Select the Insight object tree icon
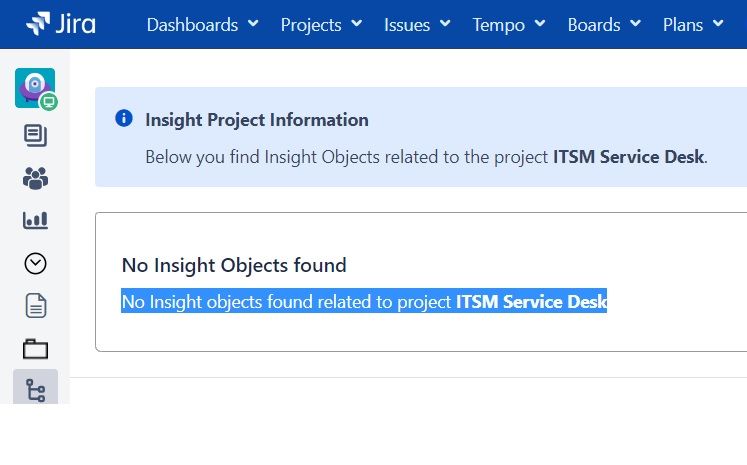 click(35, 390)
